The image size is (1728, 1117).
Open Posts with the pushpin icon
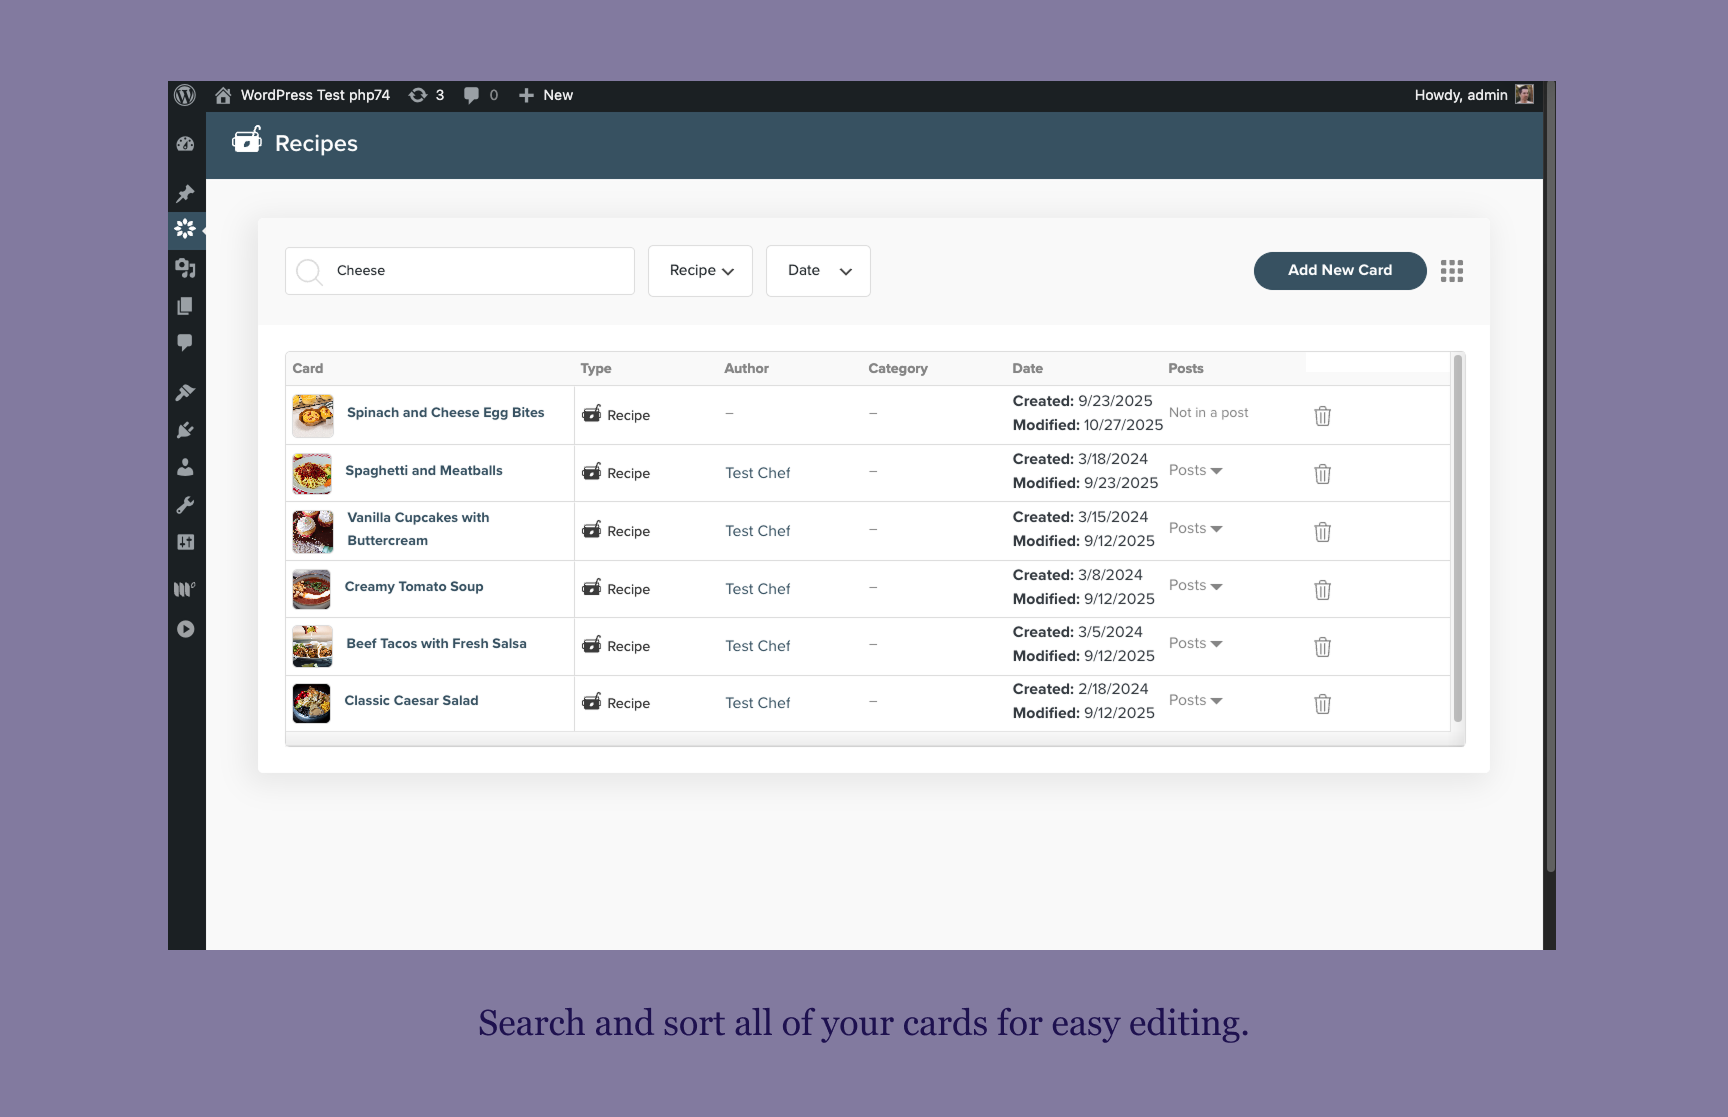pyautogui.click(x=185, y=193)
